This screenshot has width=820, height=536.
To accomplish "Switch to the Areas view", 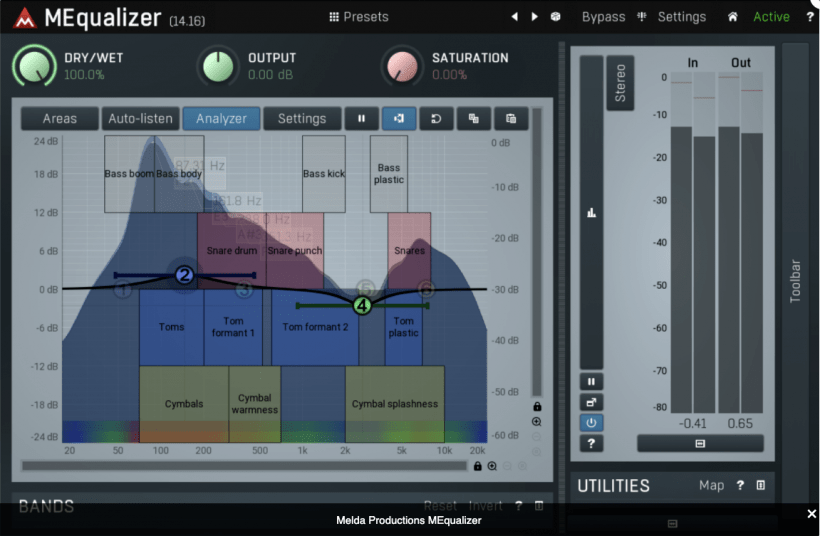I will [60, 119].
